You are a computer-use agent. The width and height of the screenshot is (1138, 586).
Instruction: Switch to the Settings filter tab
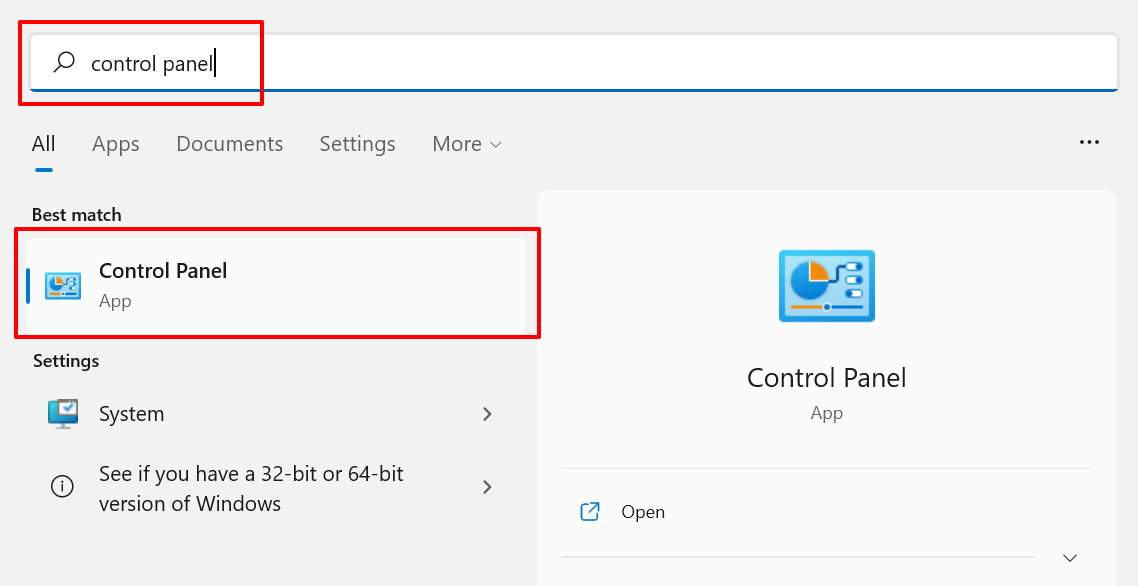tap(357, 144)
